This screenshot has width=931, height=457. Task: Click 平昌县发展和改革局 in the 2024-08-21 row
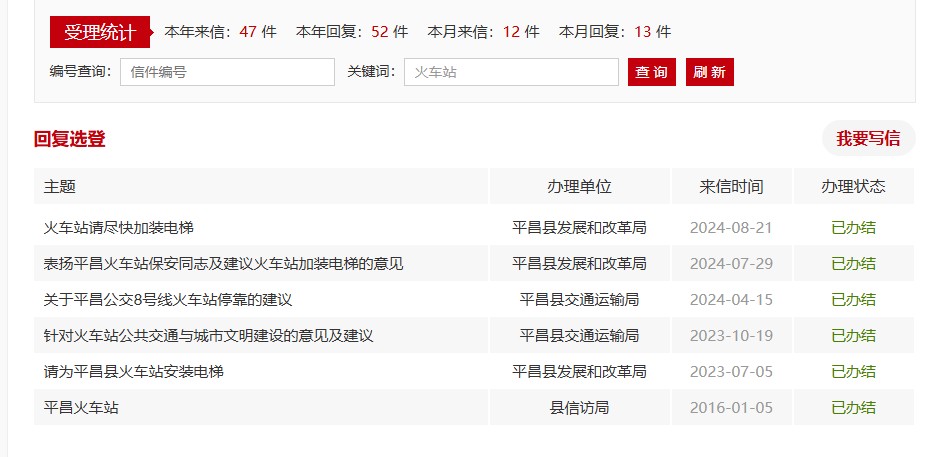pos(580,227)
